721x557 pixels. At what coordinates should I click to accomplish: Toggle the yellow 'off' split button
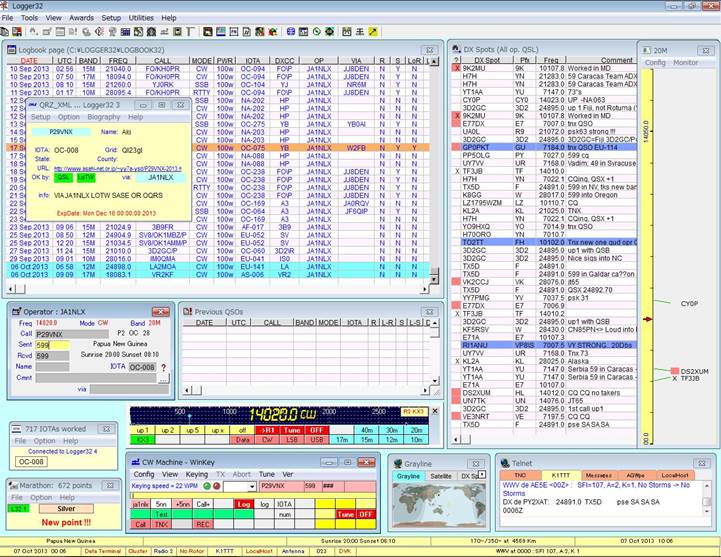(x=242, y=430)
